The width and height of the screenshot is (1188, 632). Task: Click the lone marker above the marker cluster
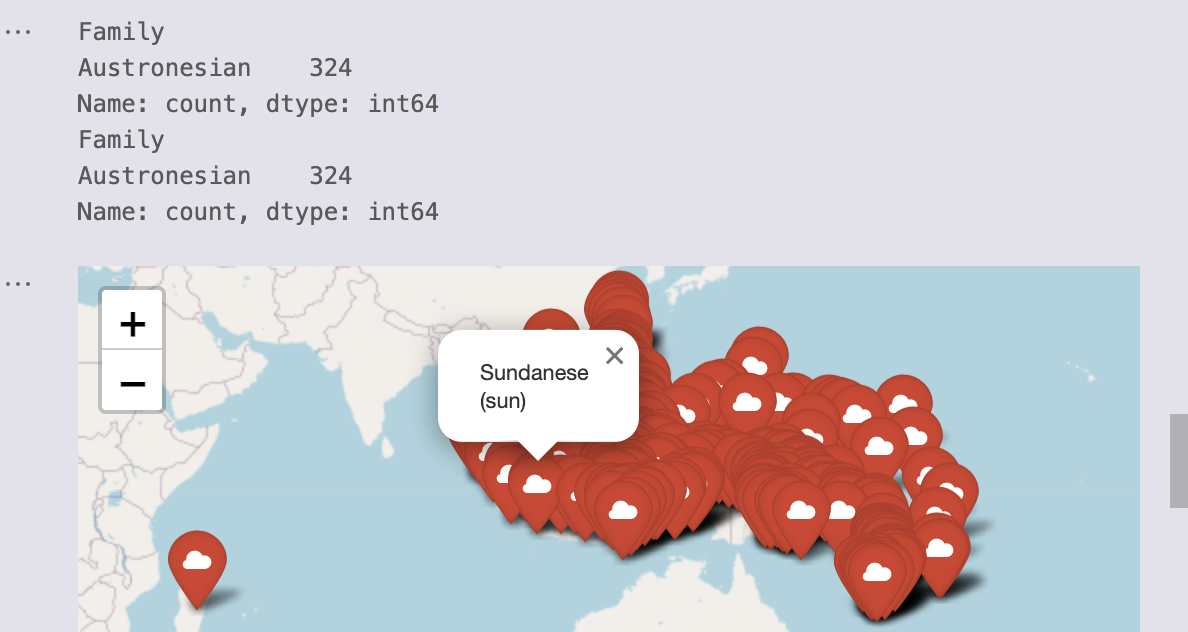click(x=551, y=325)
